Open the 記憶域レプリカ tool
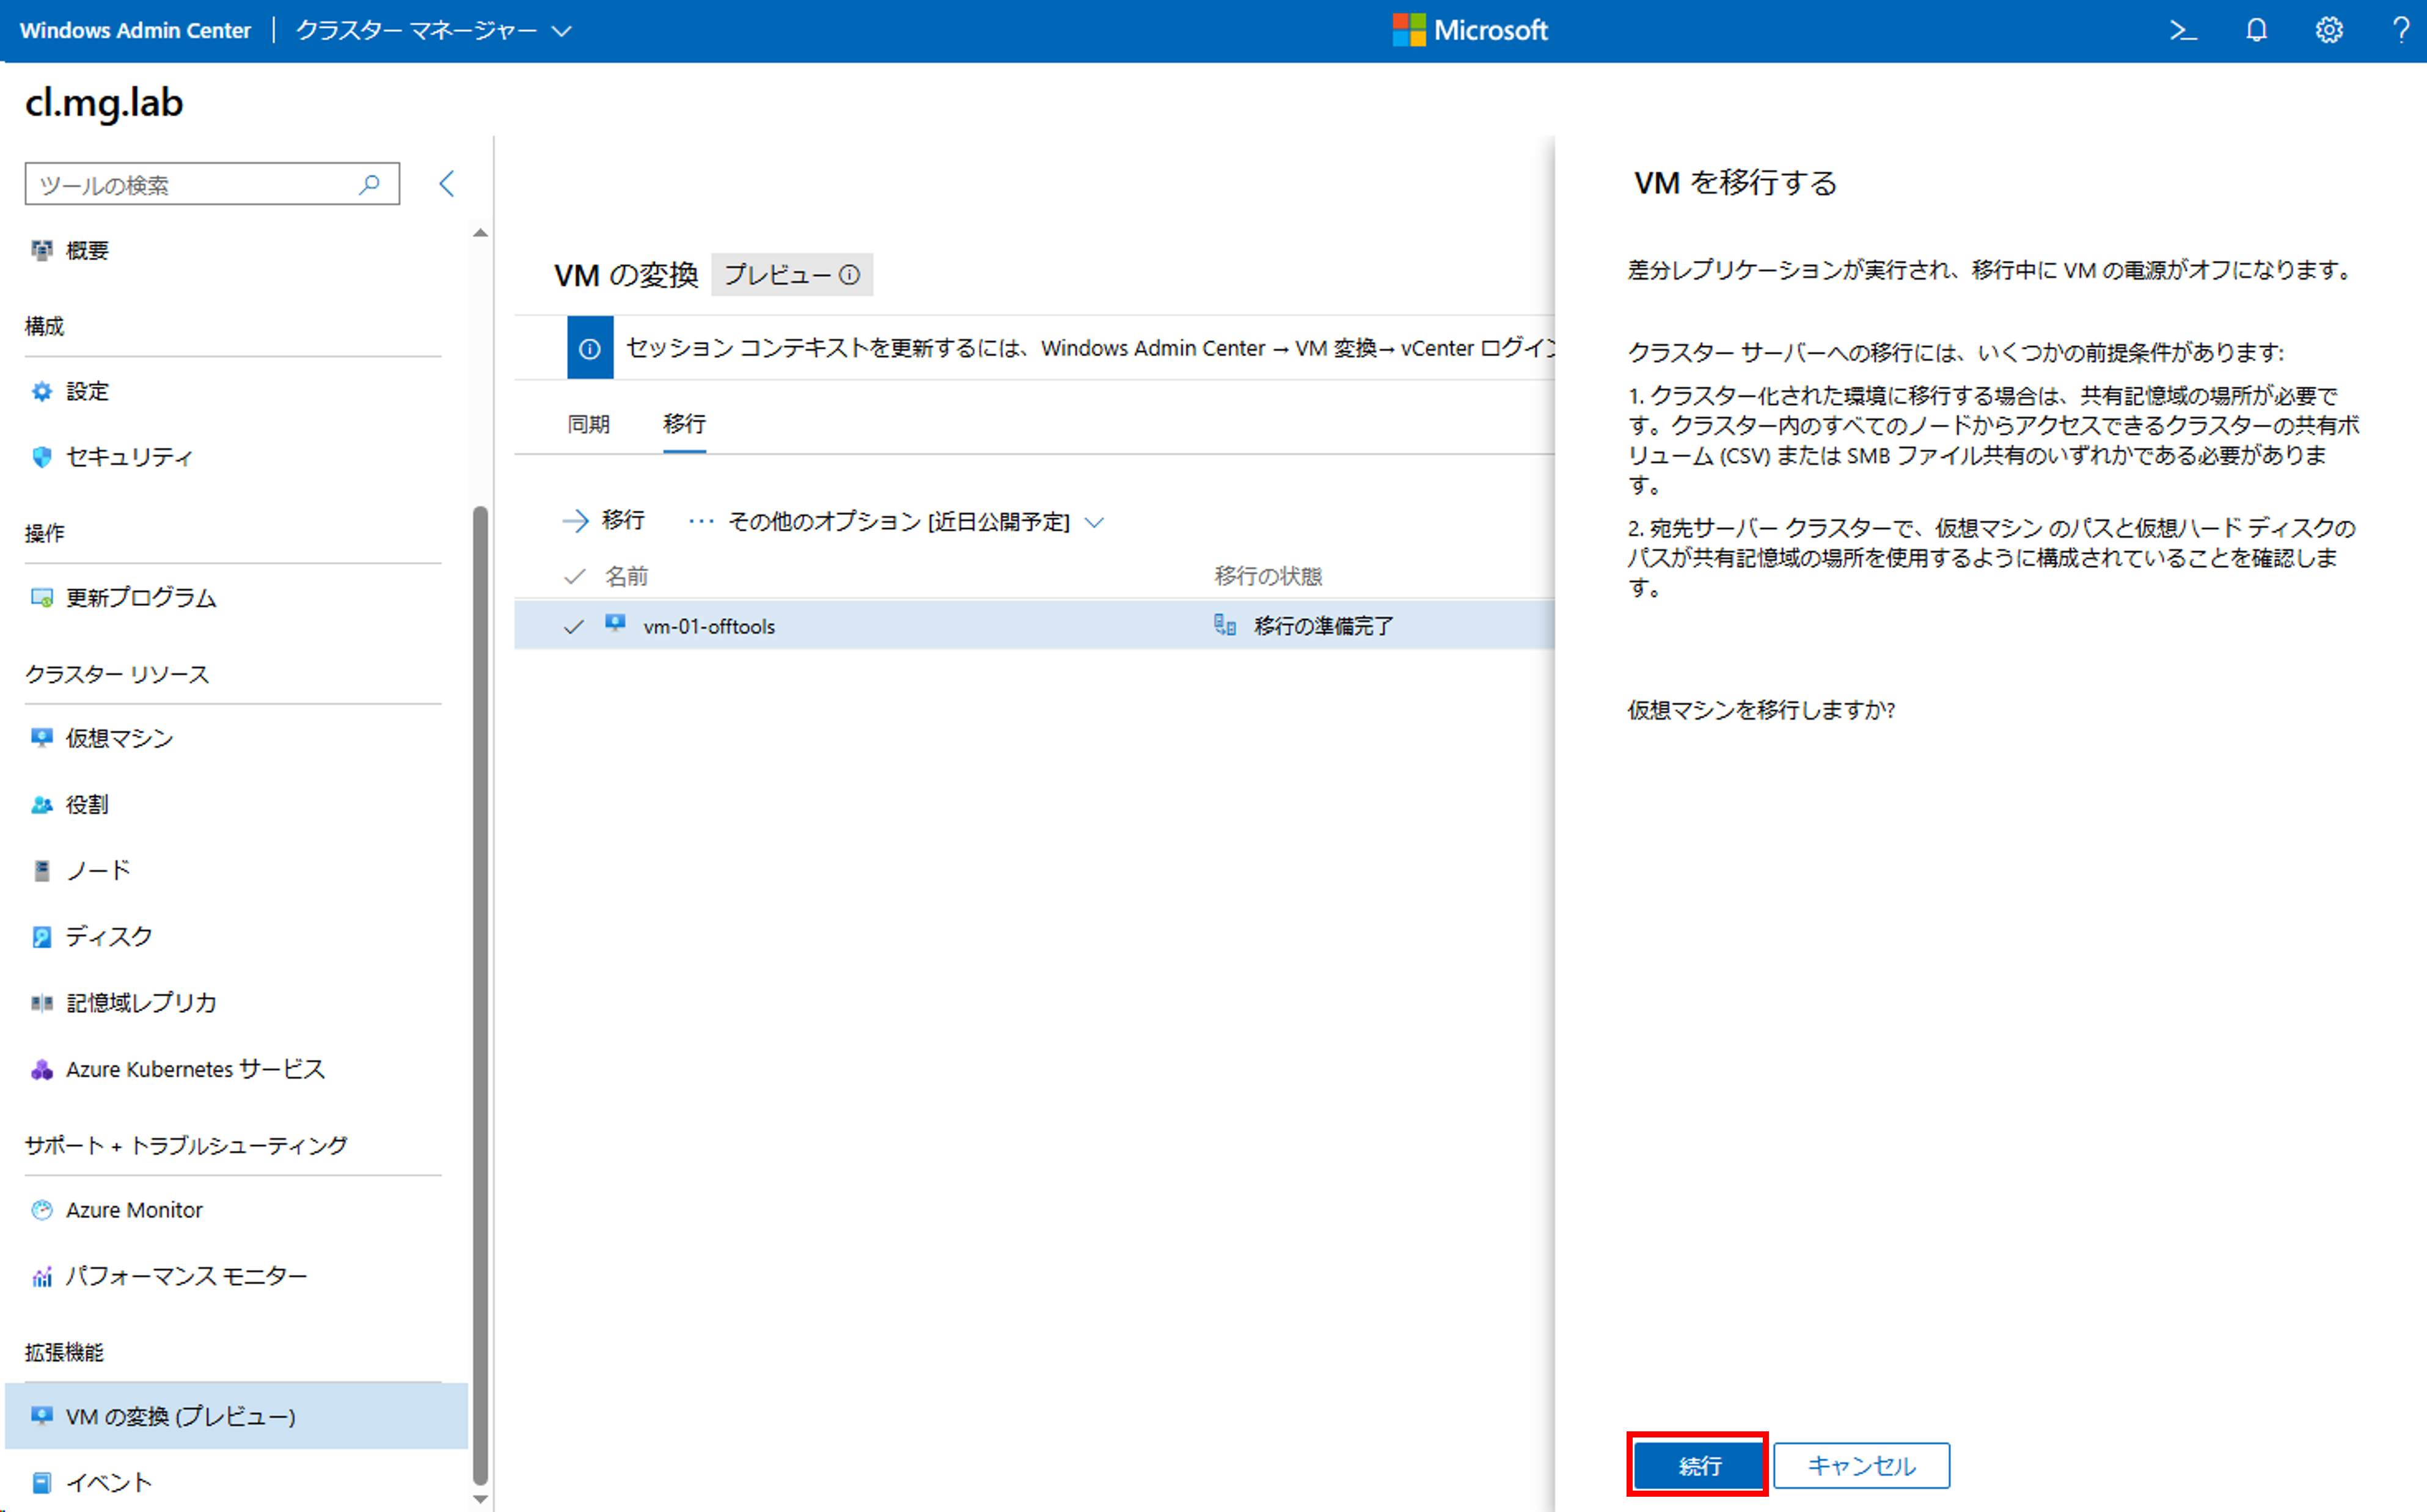The image size is (2427, 1512). (x=141, y=1002)
